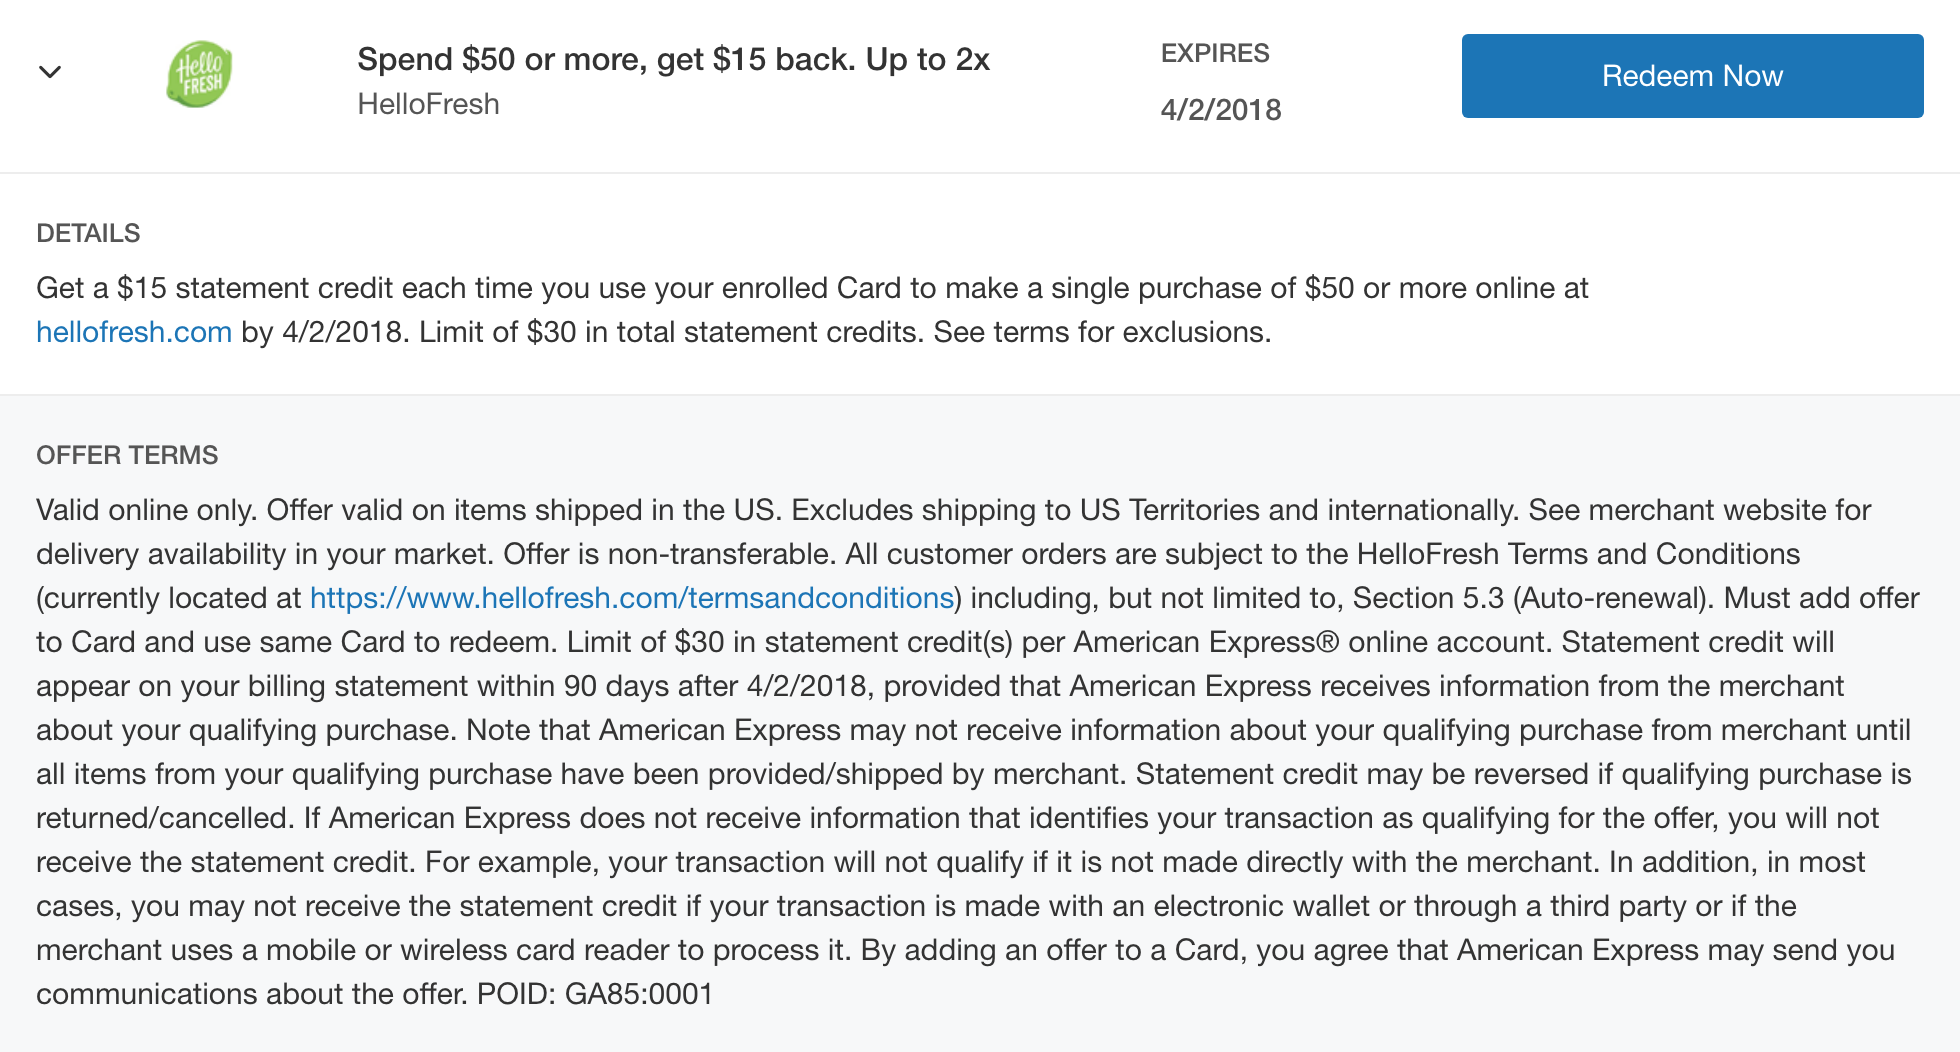Click the OFFER TERMS section heading

[127, 455]
